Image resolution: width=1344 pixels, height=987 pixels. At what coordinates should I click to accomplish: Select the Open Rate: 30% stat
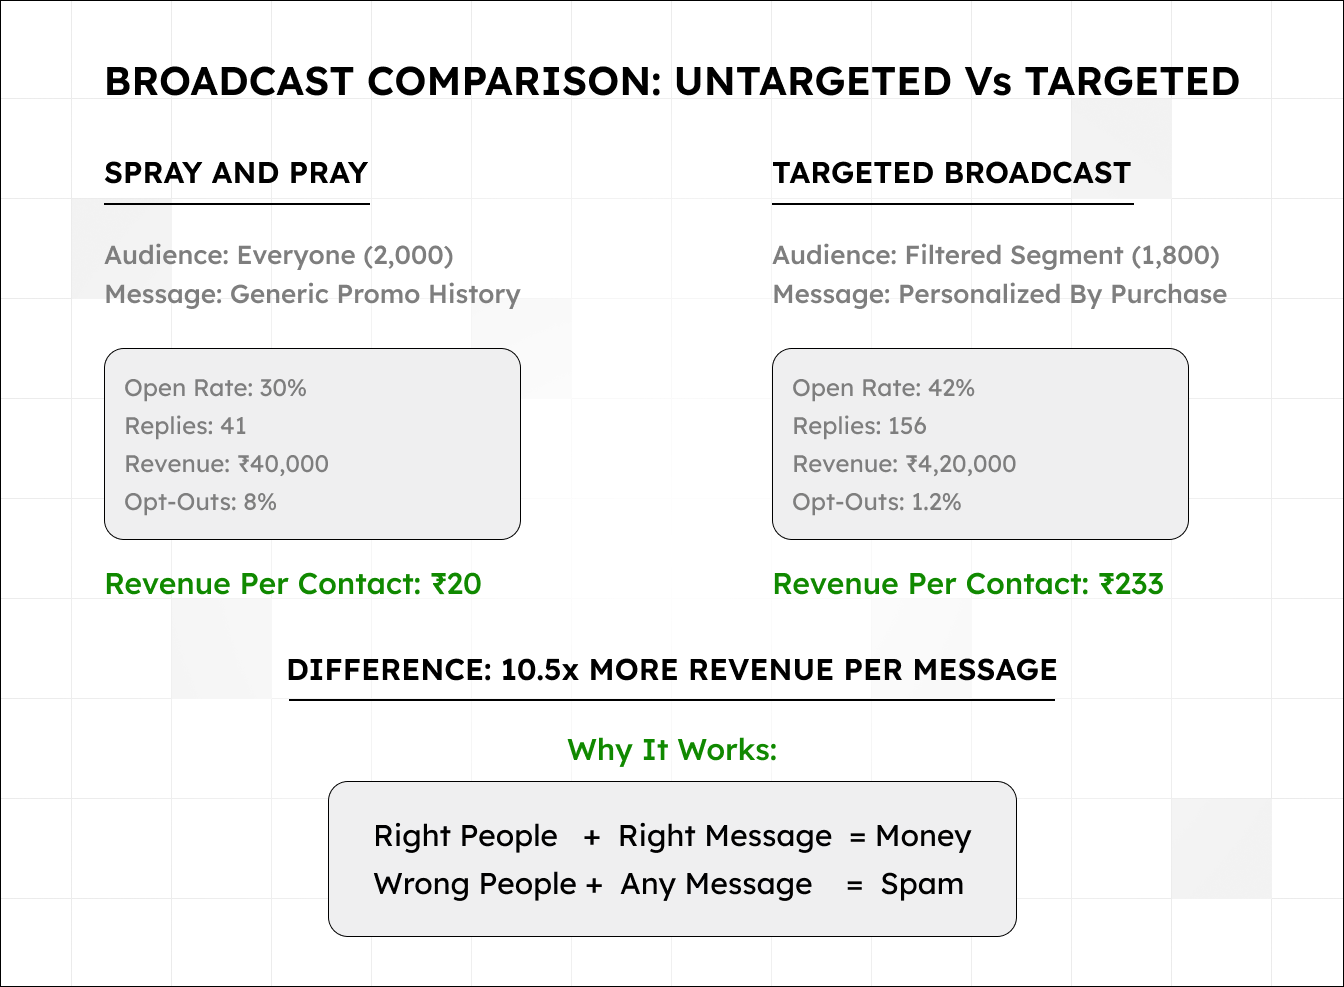[215, 388]
